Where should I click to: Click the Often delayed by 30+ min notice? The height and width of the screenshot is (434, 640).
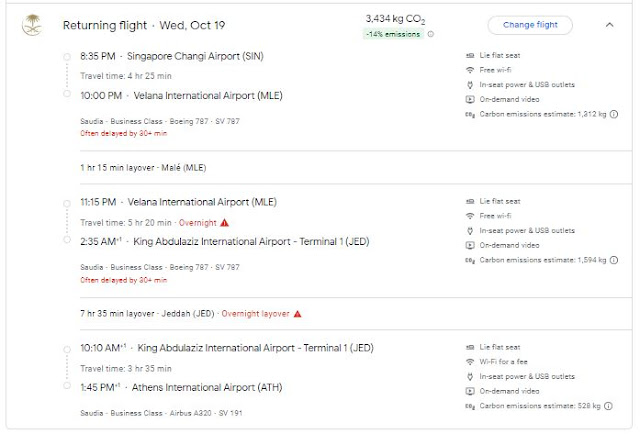[x=123, y=133]
